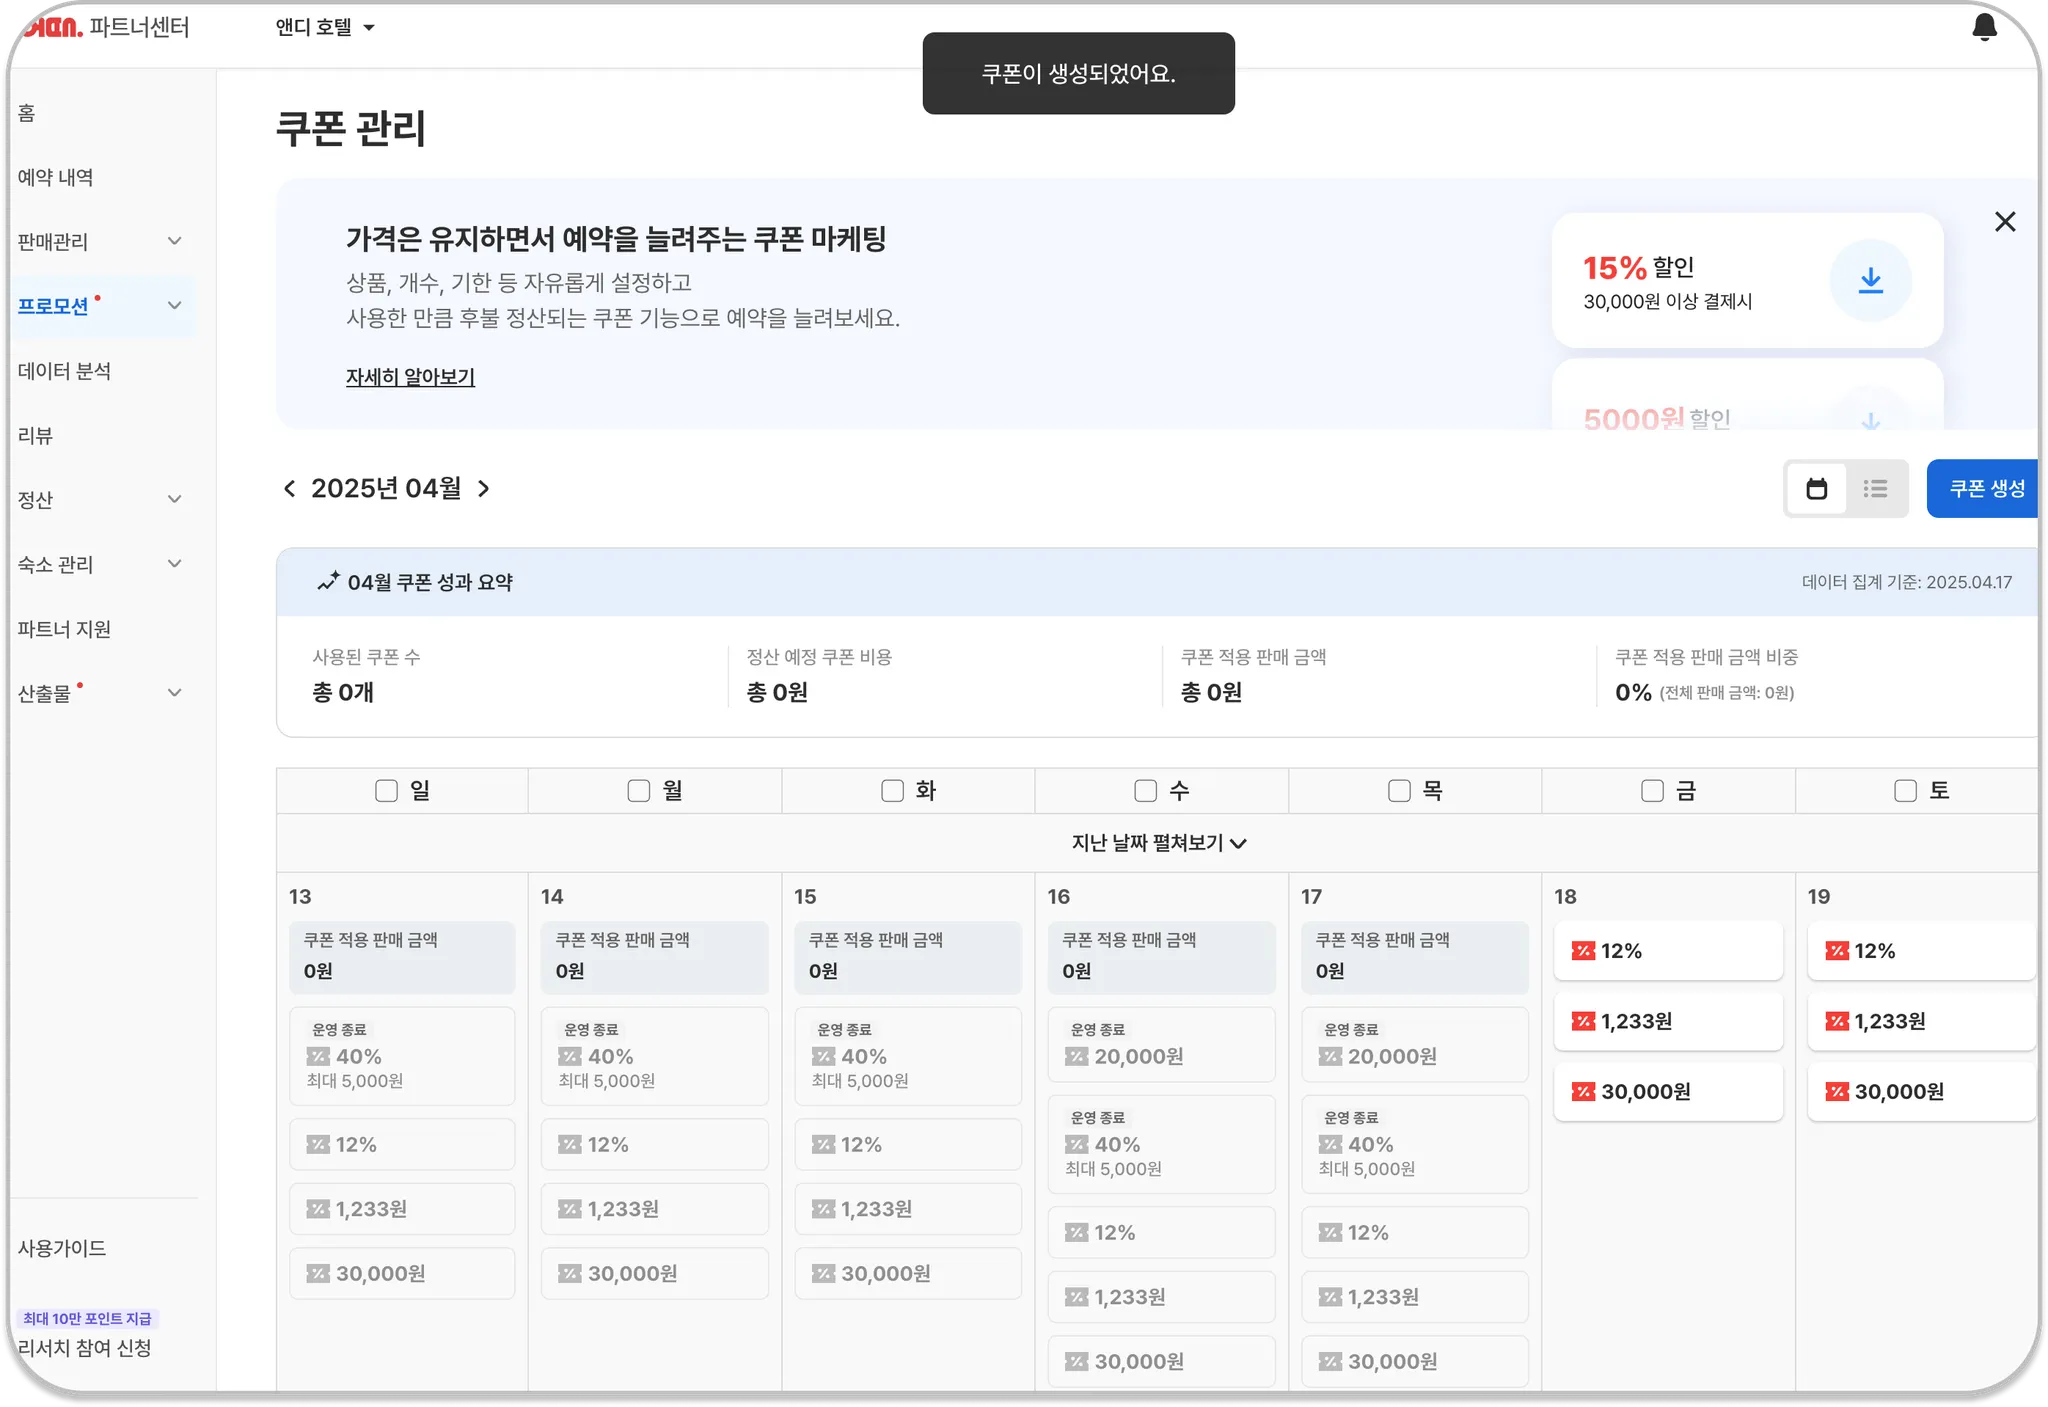Check the 수 (Wednesday) column checkbox
This screenshot has width=2048, height=1407.
click(x=1145, y=791)
